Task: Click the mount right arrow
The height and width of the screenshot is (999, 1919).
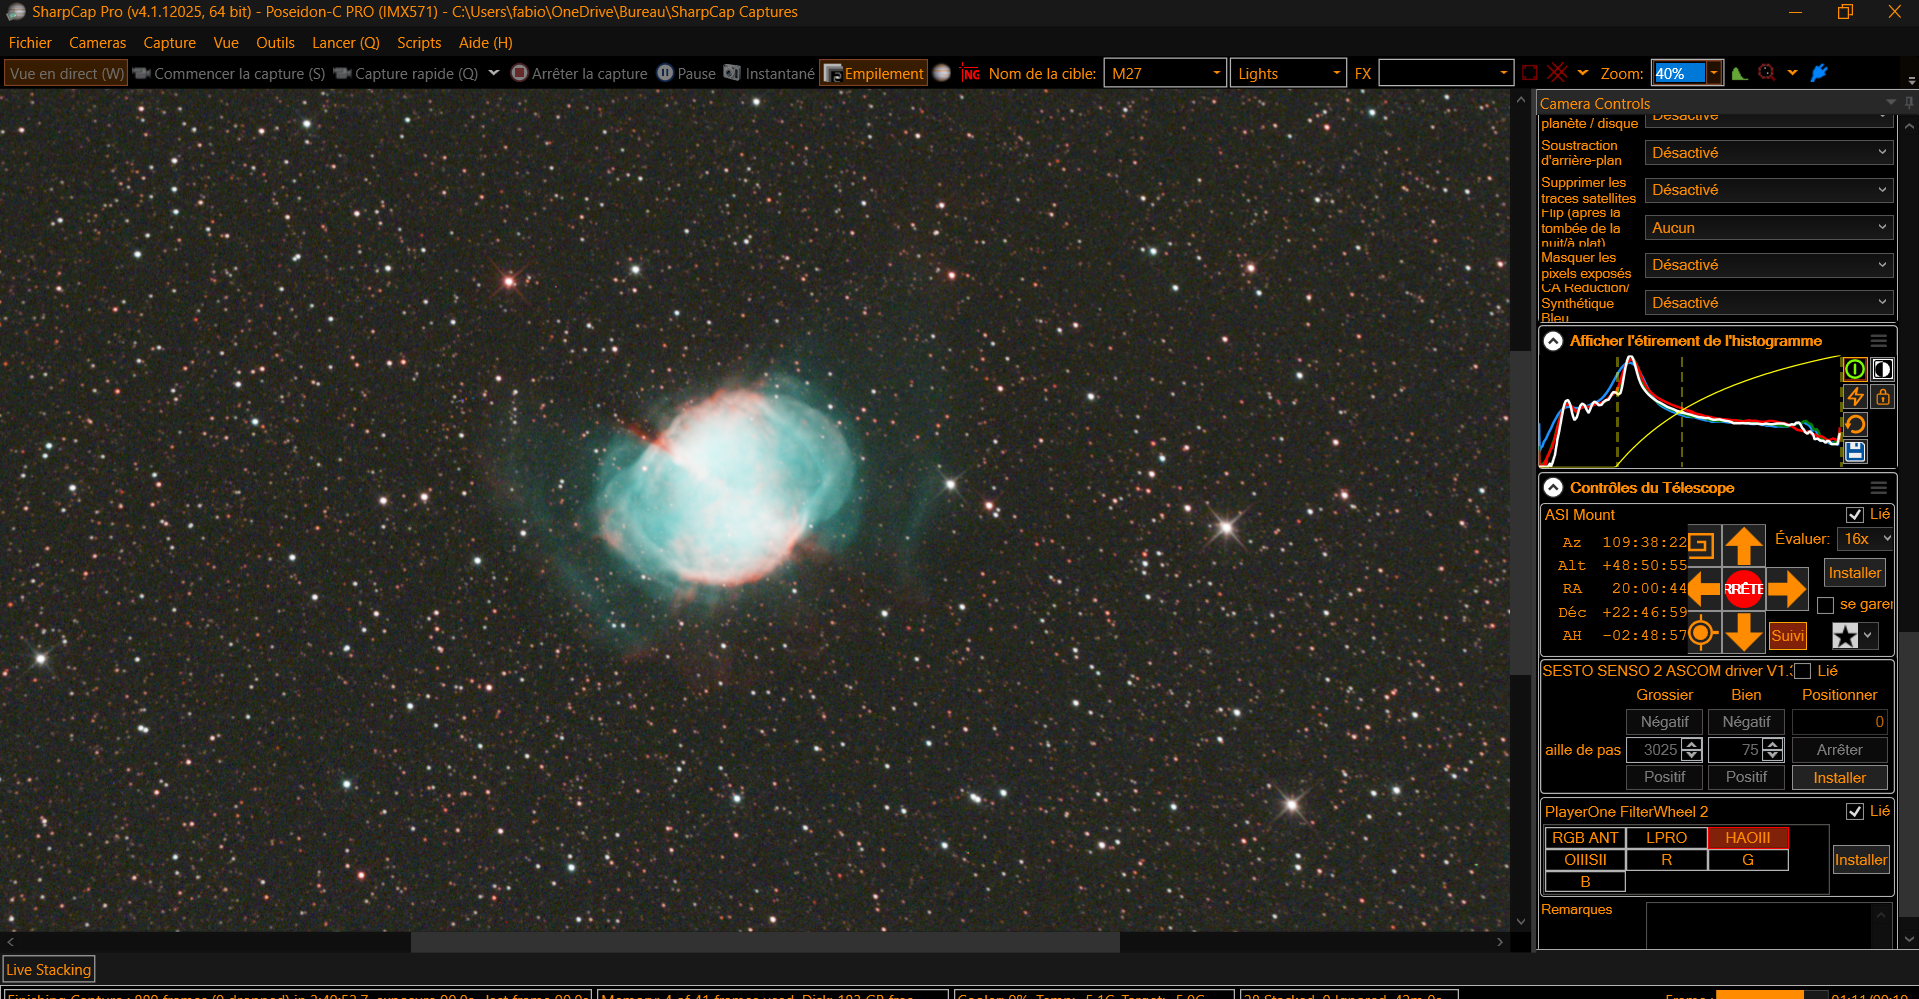Action: pyautogui.click(x=1786, y=589)
